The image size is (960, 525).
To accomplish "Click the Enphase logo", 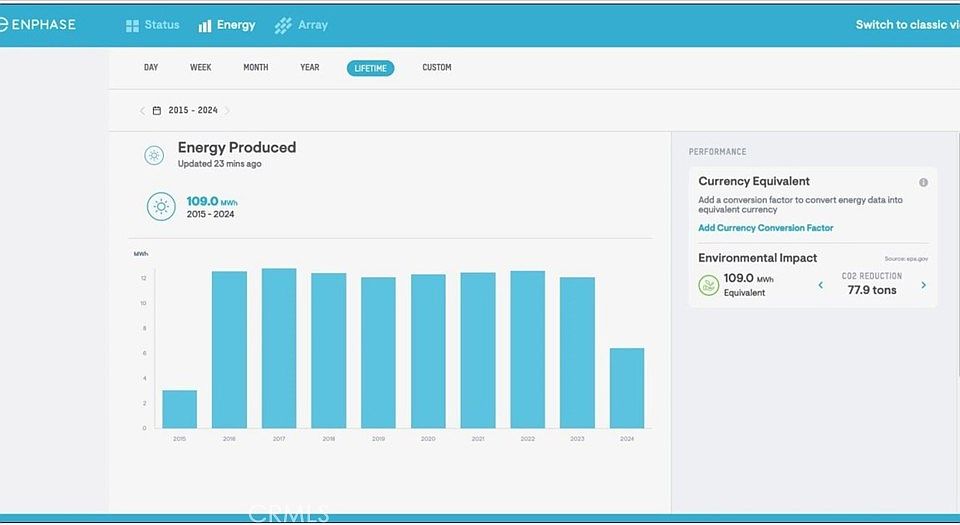I will pos(38,25).
